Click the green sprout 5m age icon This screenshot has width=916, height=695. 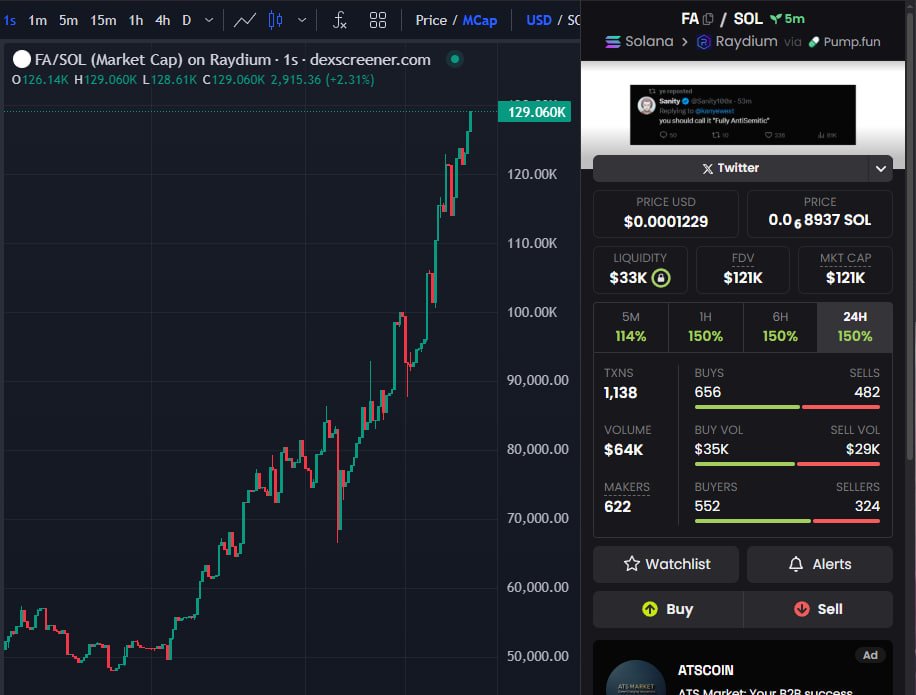(x=776, y=19)
